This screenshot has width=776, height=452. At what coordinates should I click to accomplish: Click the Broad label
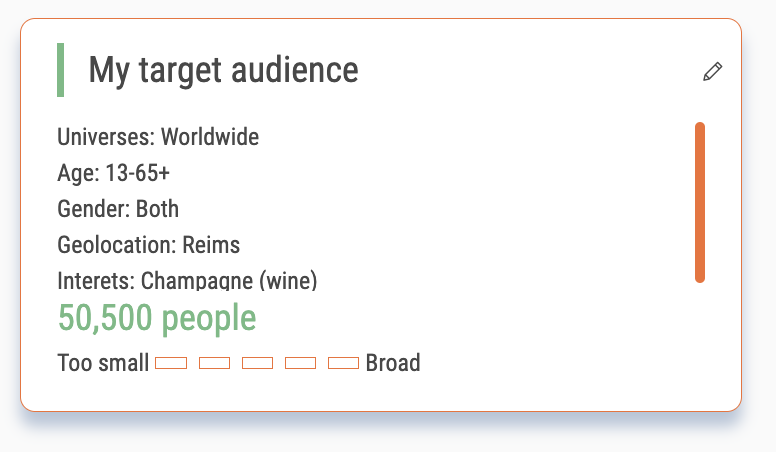(x=393, y=363)
